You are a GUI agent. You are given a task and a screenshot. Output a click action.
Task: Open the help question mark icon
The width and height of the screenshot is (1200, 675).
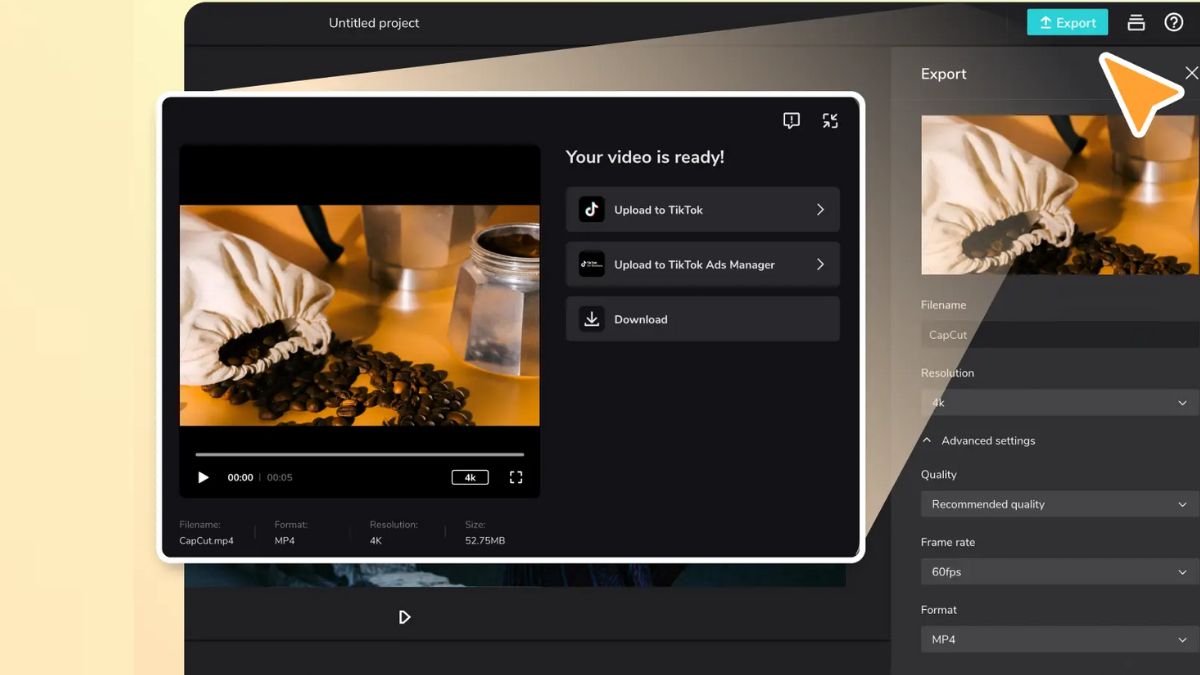click(1174, 22)
